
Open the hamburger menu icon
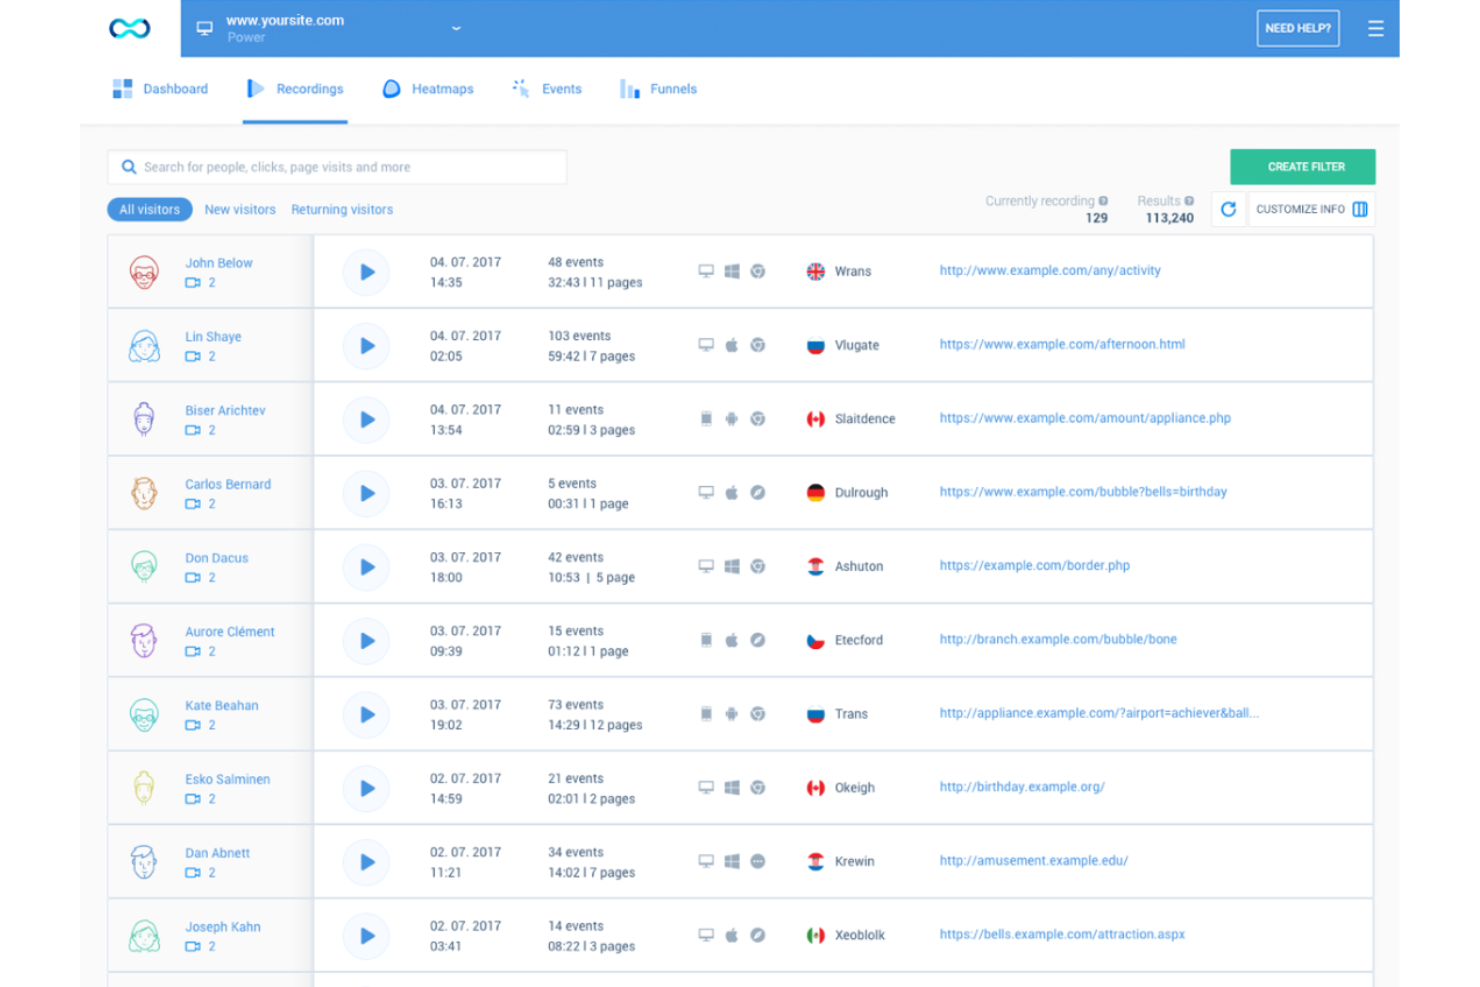pyautogui.click(x=1375, y=28)
